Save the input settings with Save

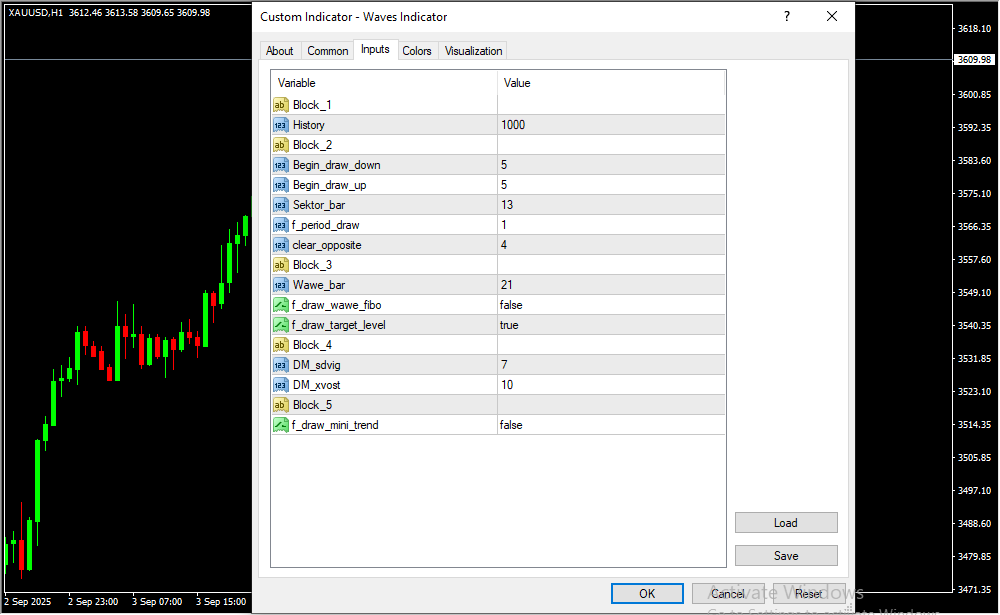(x=785, y=556)
